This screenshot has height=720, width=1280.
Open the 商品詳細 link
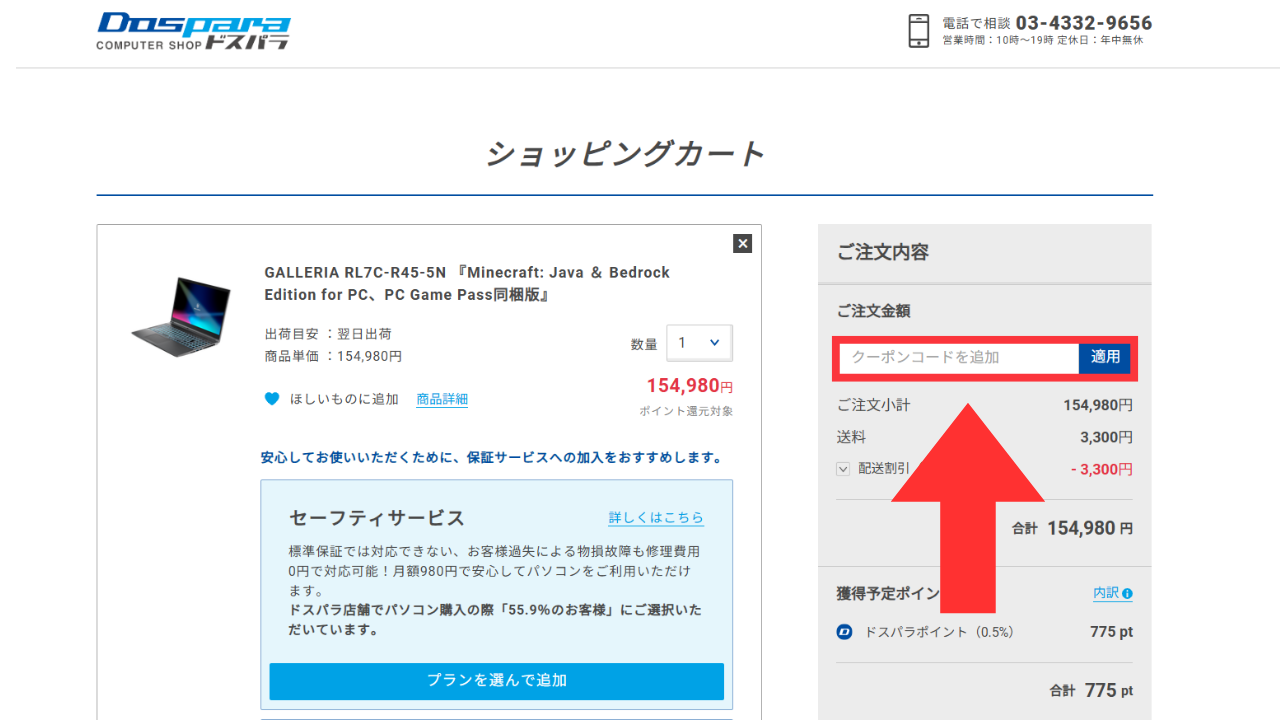click(442, 399)
